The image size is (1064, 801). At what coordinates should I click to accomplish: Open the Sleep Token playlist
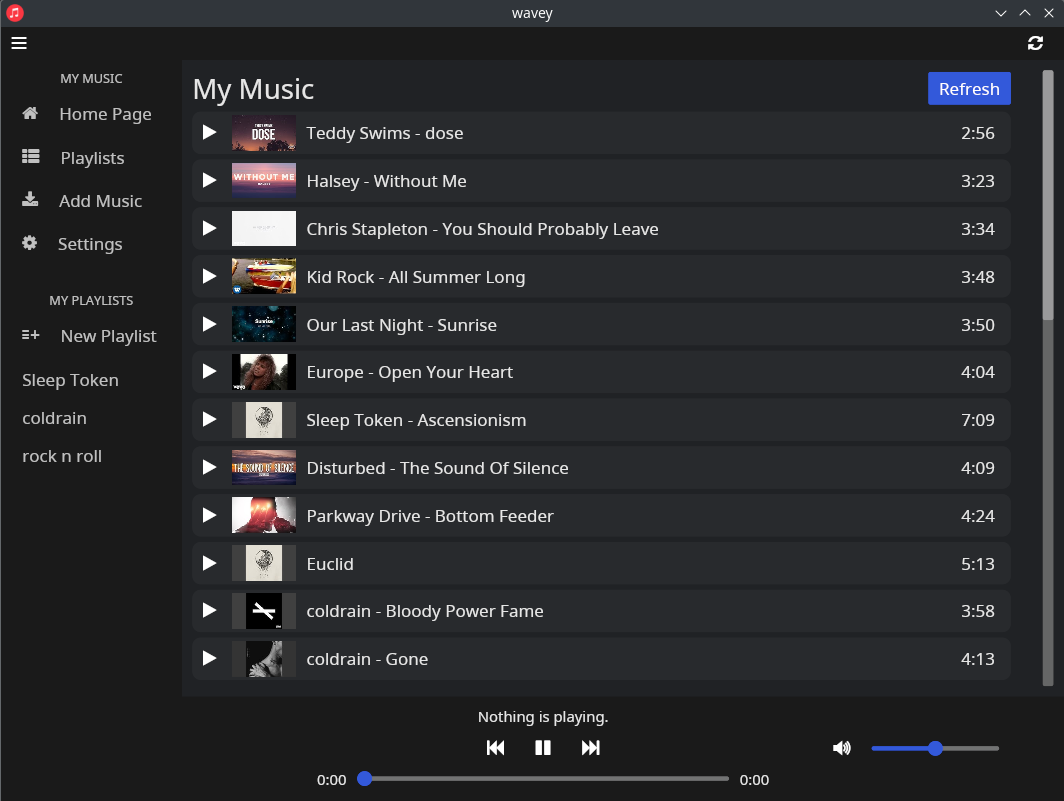pyautogui.click(x=71, y=380)
